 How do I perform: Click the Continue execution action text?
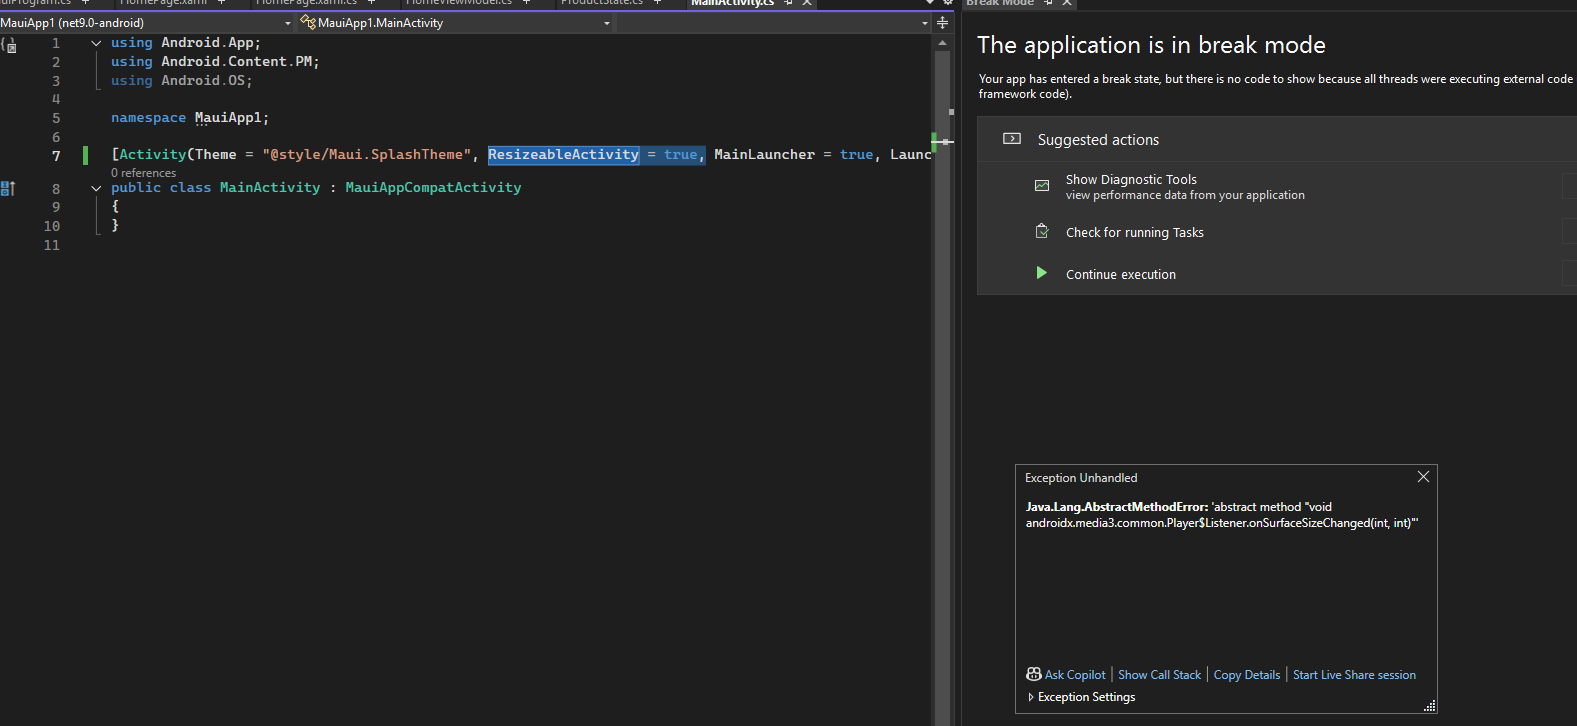1121,274
